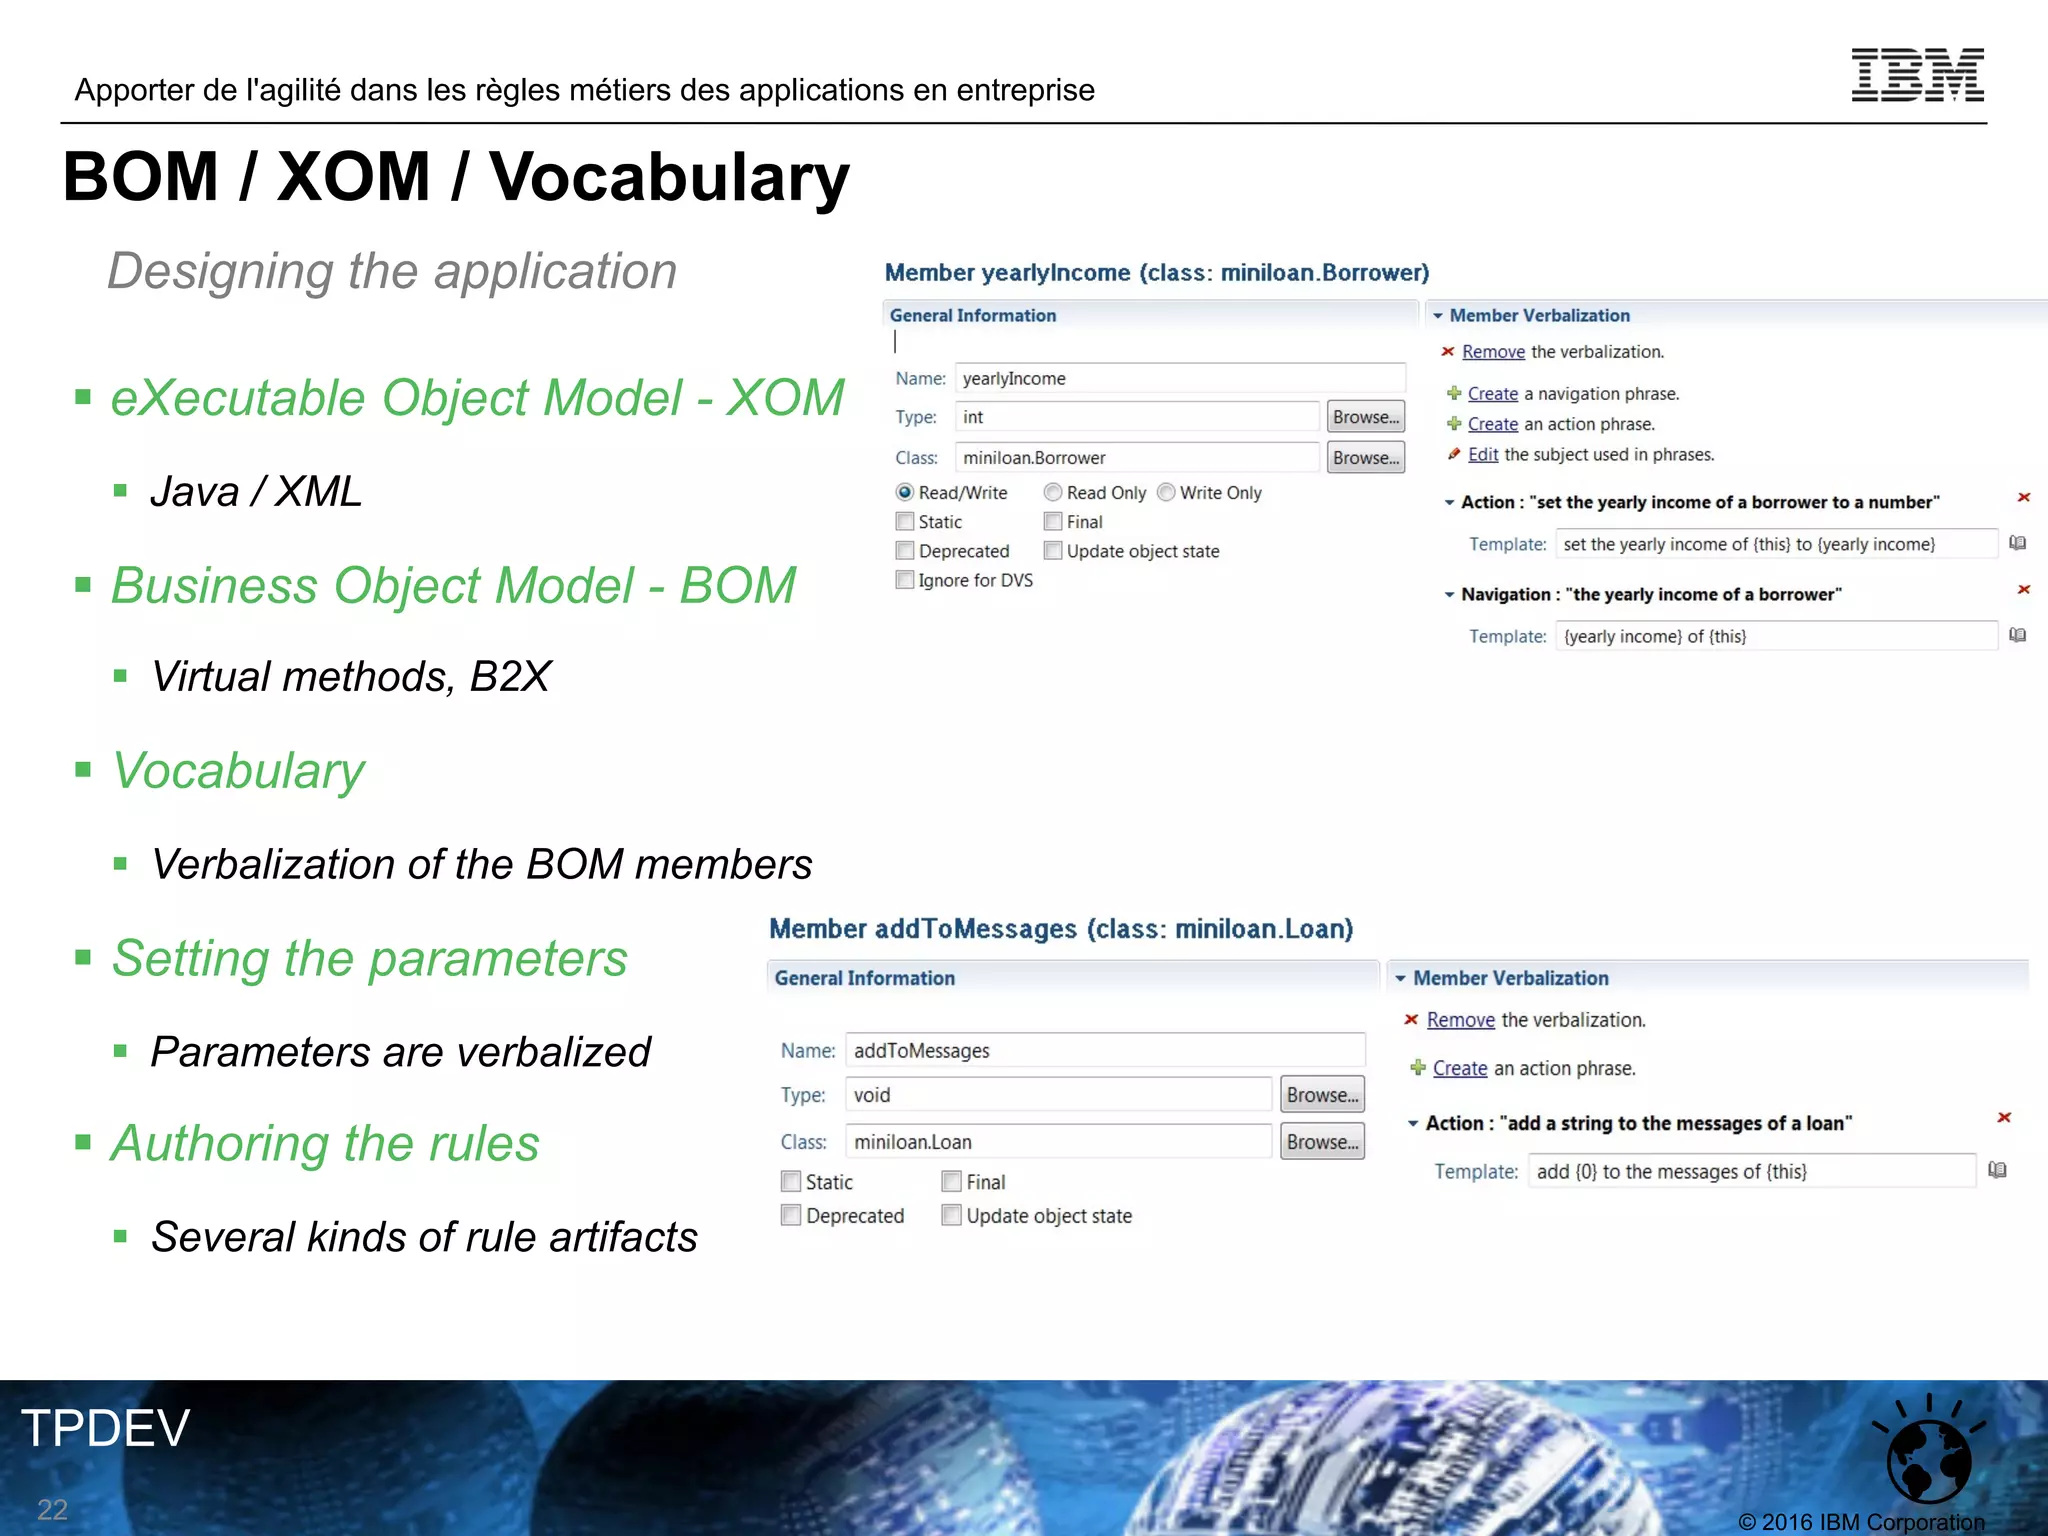Click the Smarter Planet globe icon
Image resolution: width=2048 pixels, height=1536 pixels.
pyautogui.click(x=1929, y=1449)
